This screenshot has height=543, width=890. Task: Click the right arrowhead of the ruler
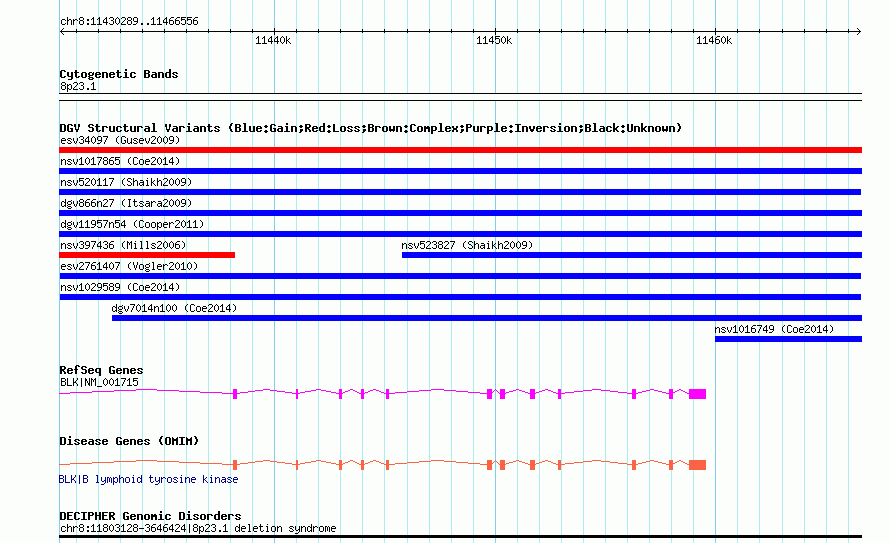pos(858,31)
